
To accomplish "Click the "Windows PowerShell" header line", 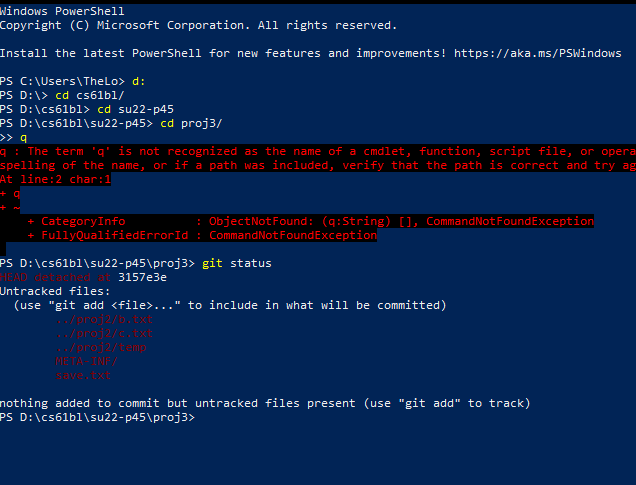I will pyautogui.click(x=62, y=10).
